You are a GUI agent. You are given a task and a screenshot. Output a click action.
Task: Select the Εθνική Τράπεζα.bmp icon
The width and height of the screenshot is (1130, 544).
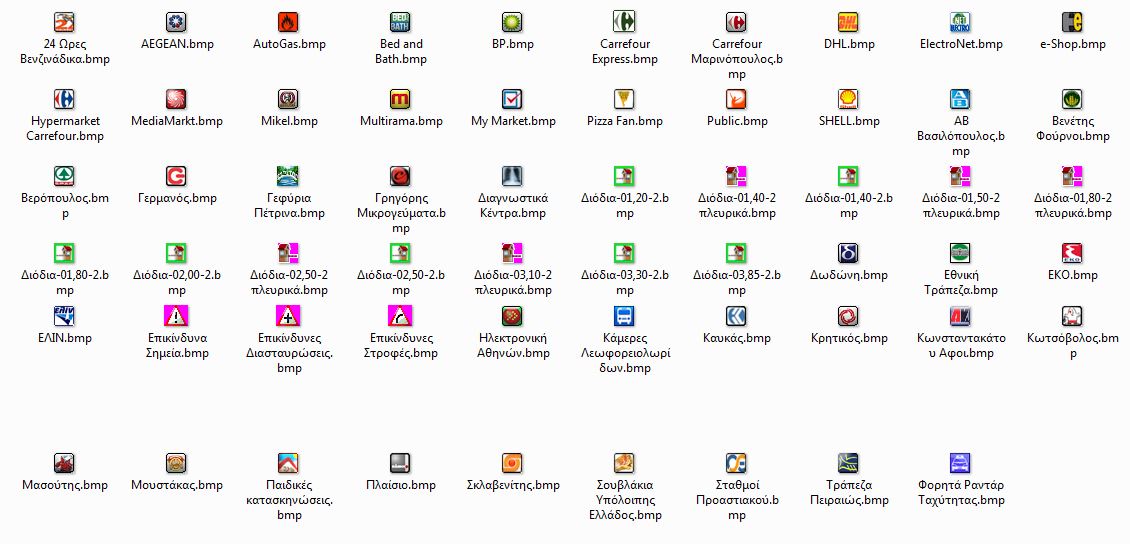[x=961, y=254]
